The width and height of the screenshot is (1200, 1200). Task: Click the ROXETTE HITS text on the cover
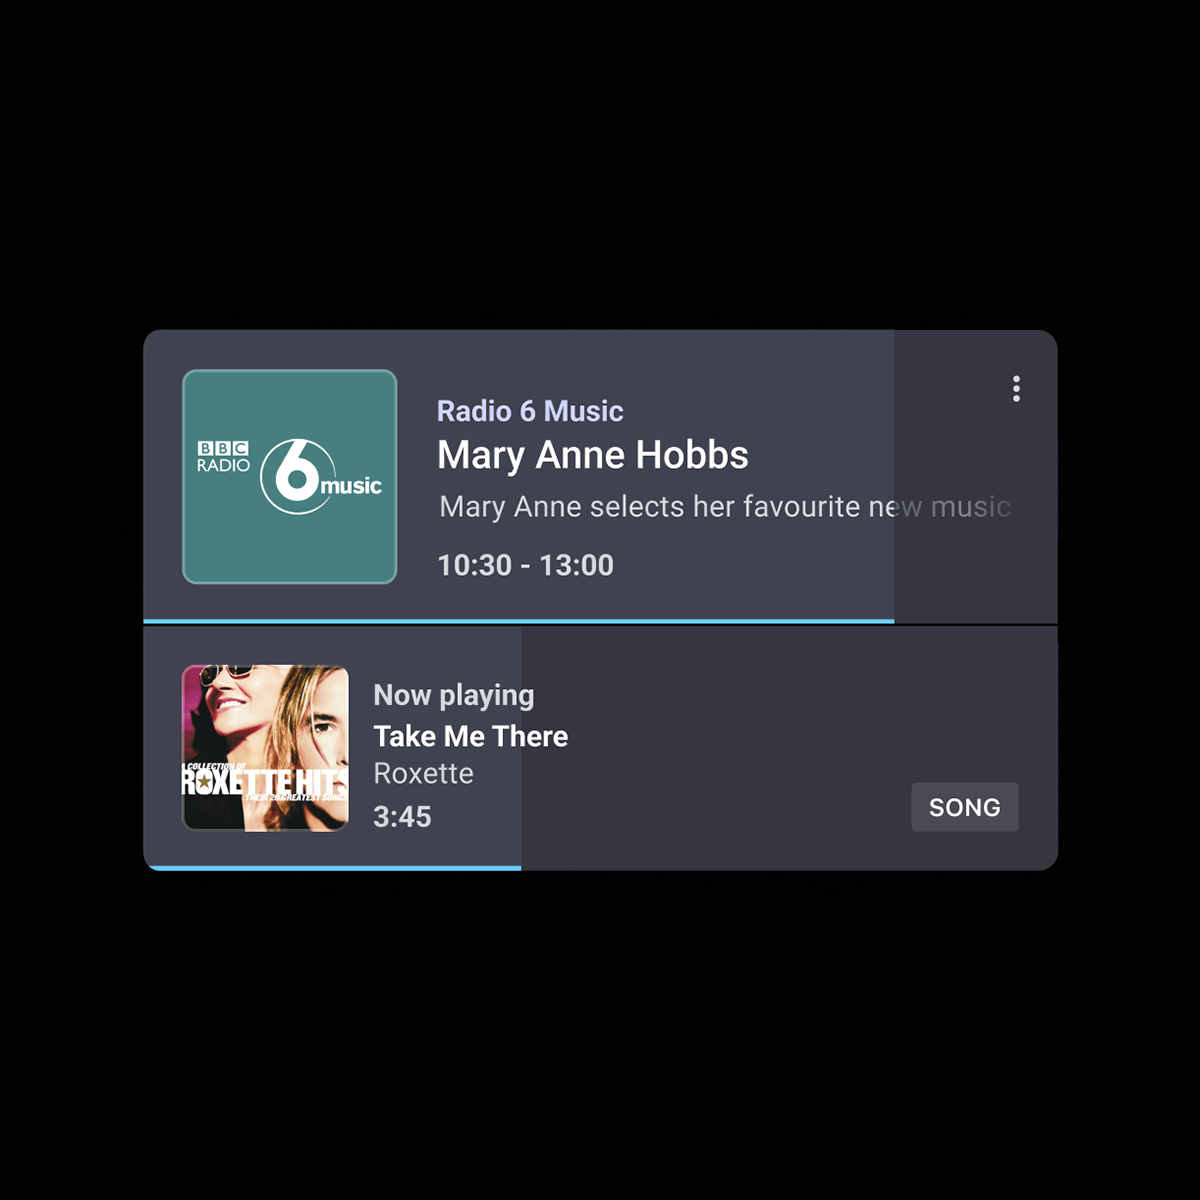click(265, 781)
